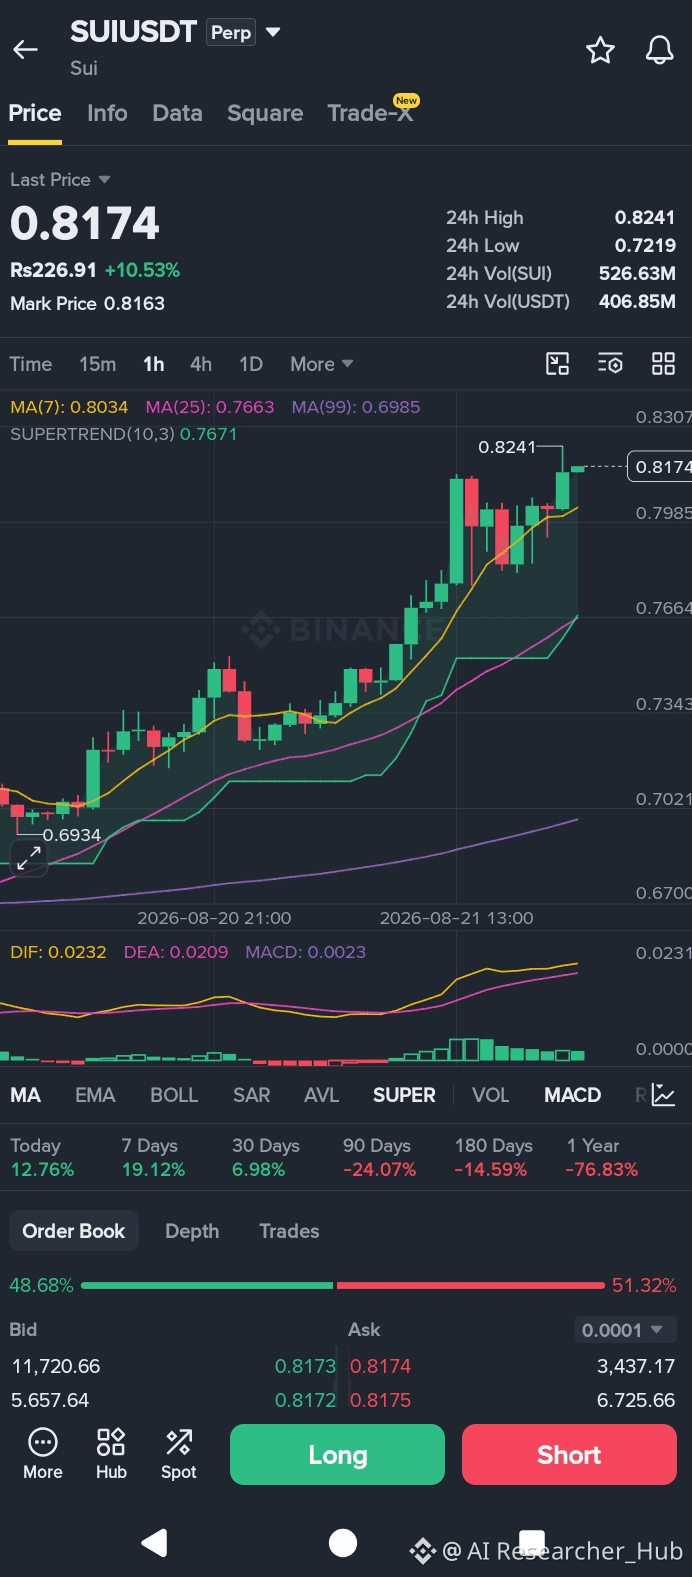Toggle the SUPER indicator
The height and width of the screenshot is (1577, 692).
point(404,1095)
